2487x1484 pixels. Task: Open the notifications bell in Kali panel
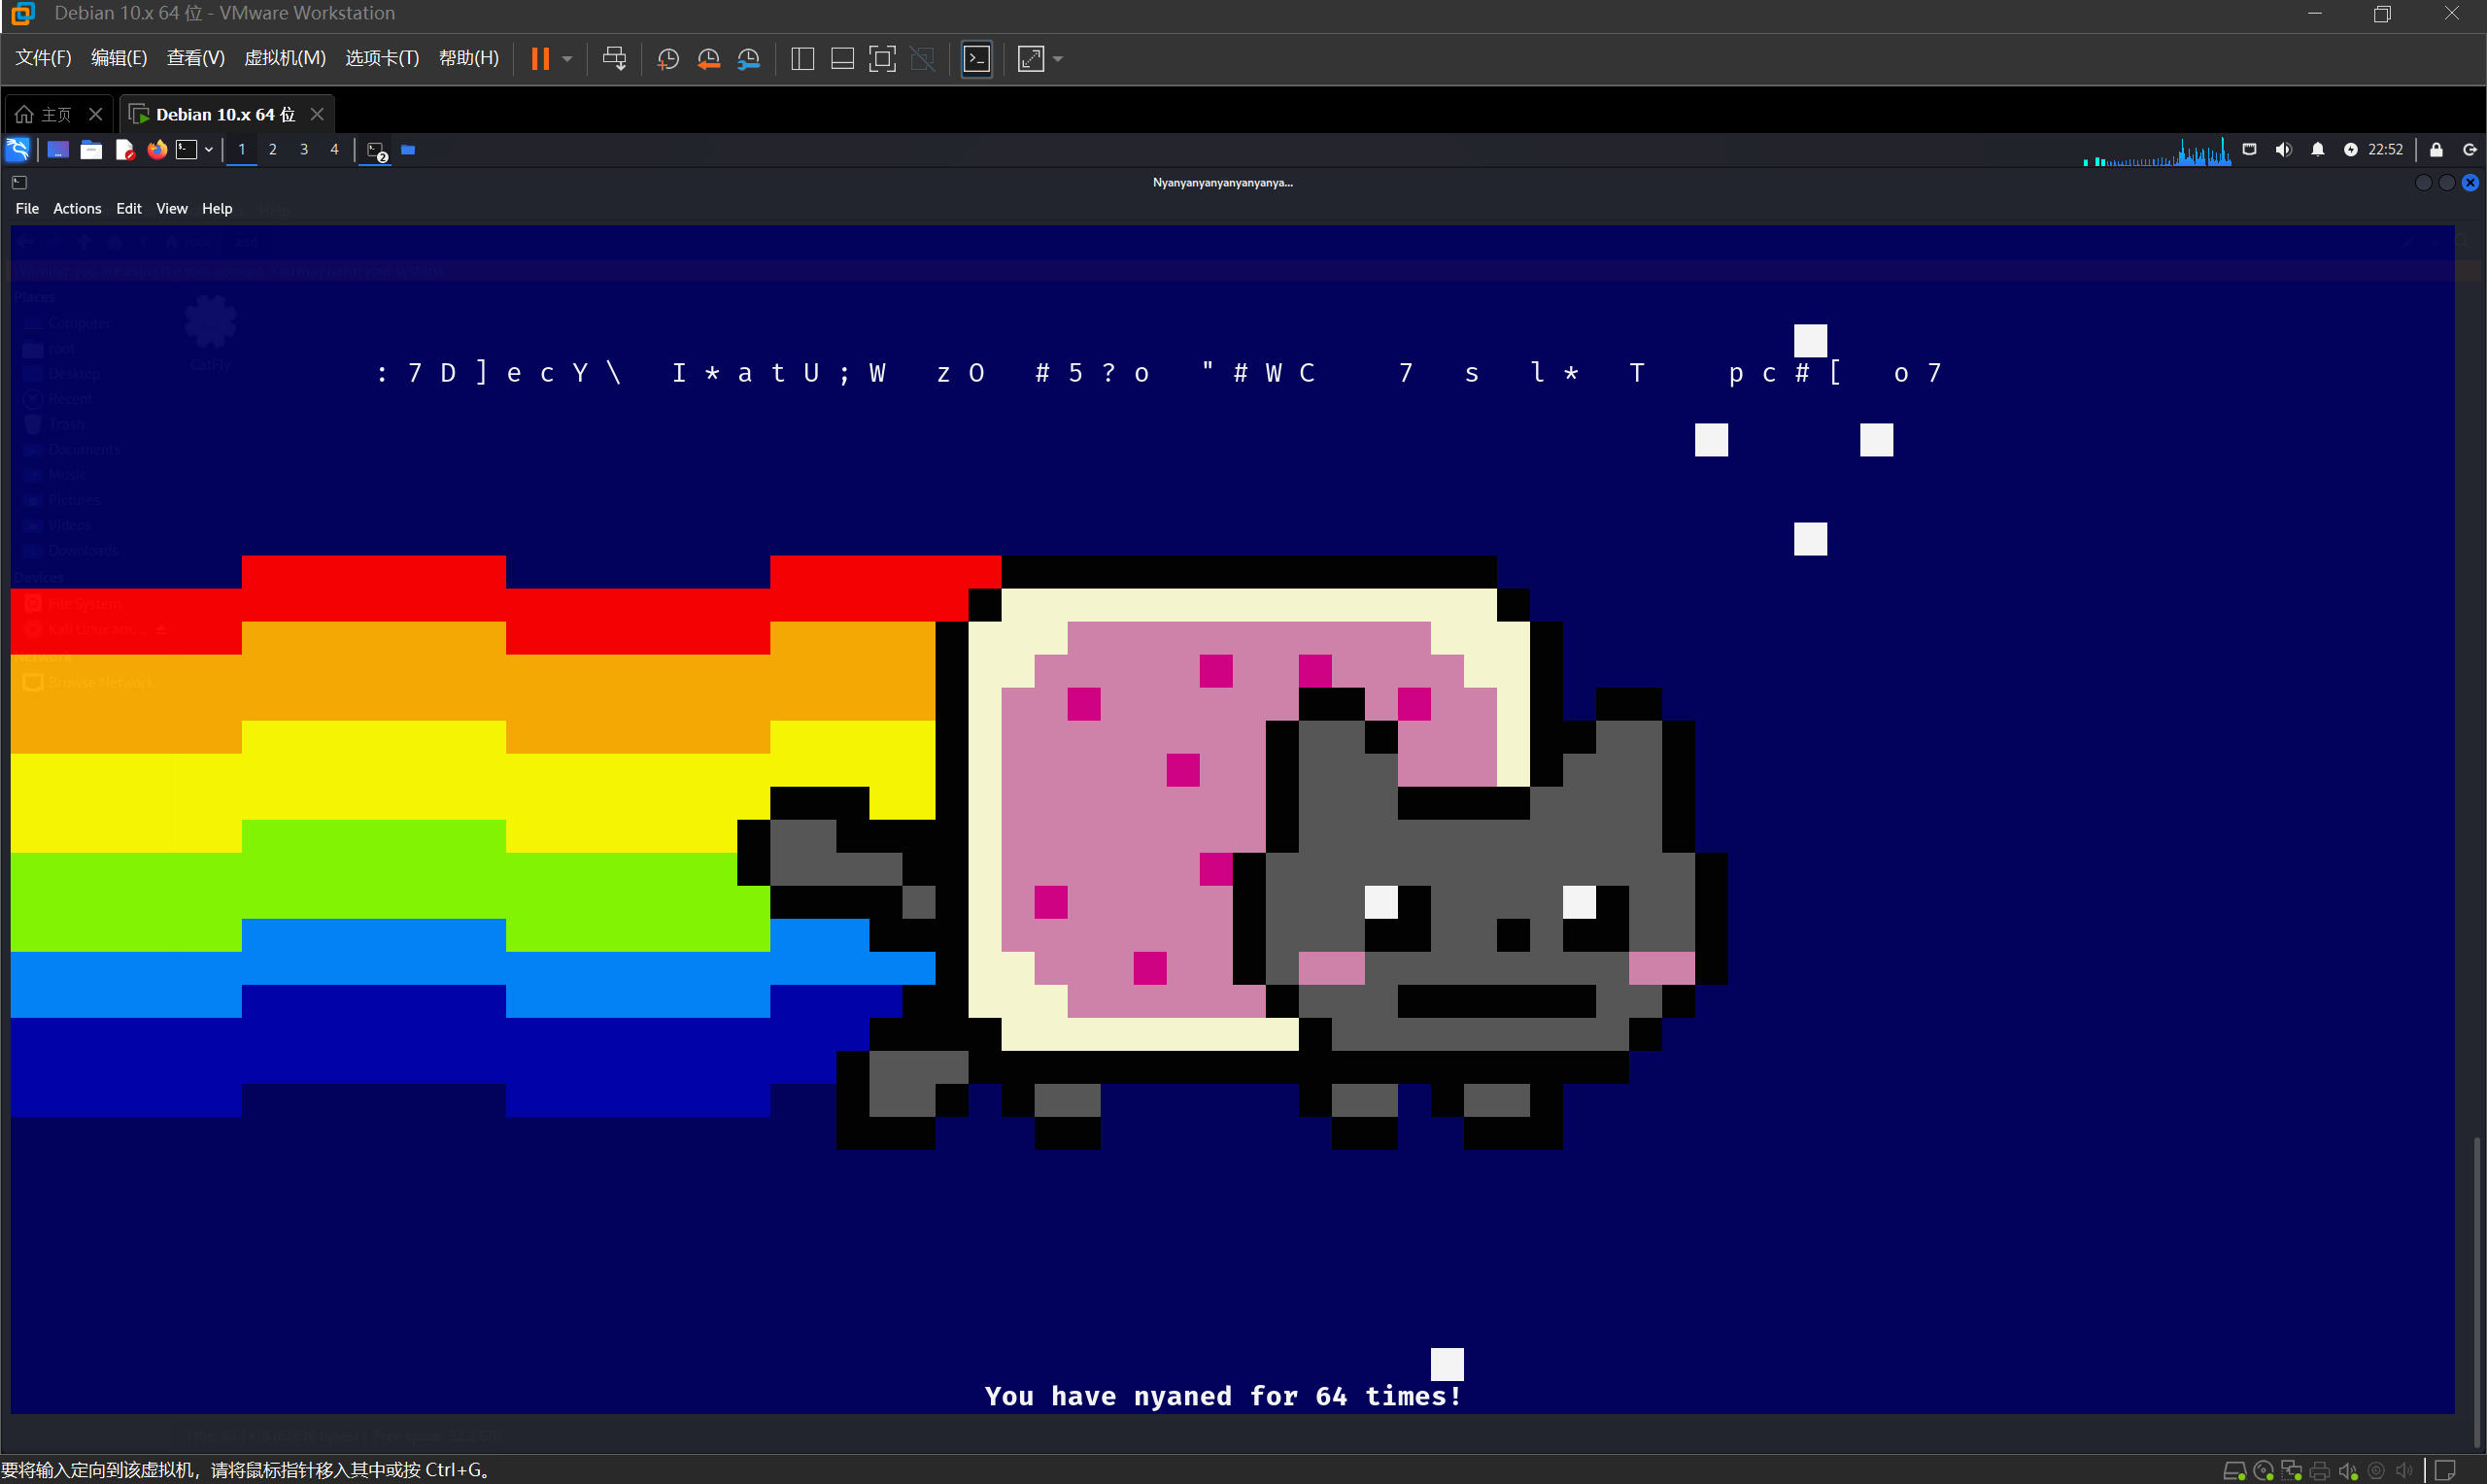coord(2317,150)
